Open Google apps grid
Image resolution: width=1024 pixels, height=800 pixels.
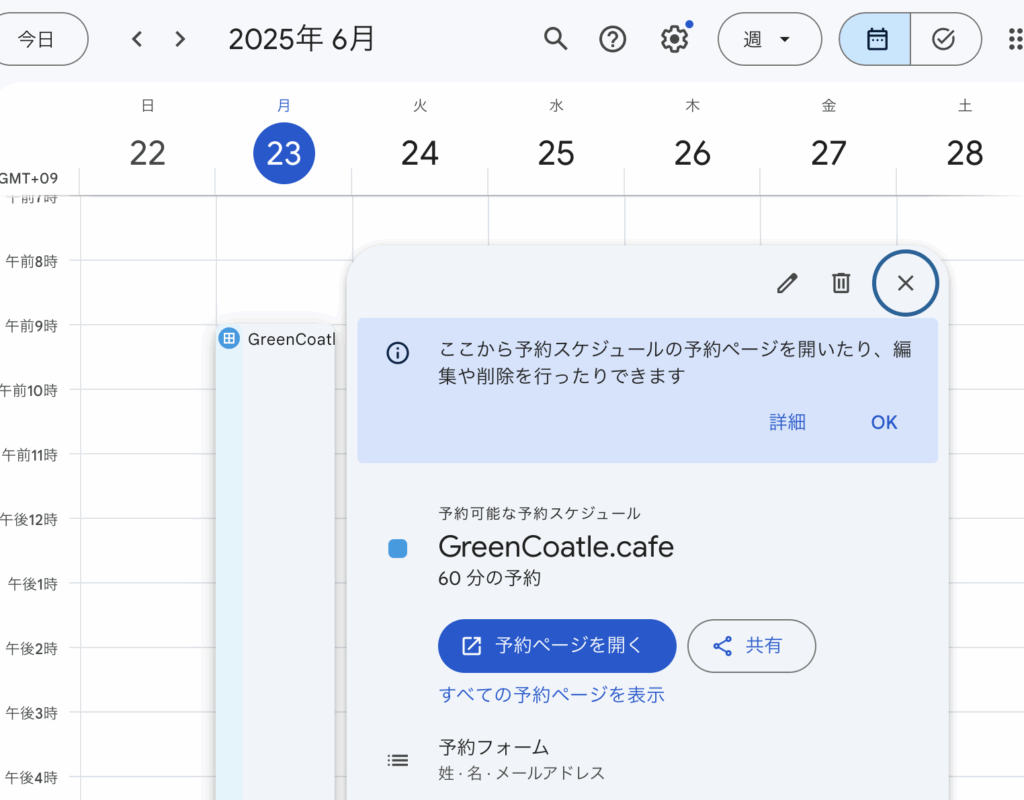1014,39
